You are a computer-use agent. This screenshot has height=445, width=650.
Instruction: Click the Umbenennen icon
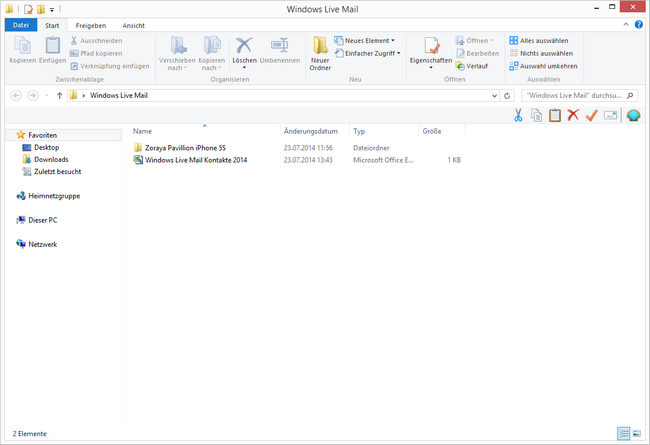click(280, 45)
